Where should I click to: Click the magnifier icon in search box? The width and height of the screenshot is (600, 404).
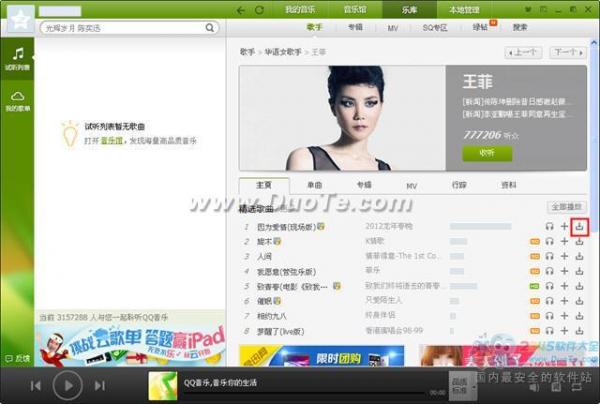(210, 28)
